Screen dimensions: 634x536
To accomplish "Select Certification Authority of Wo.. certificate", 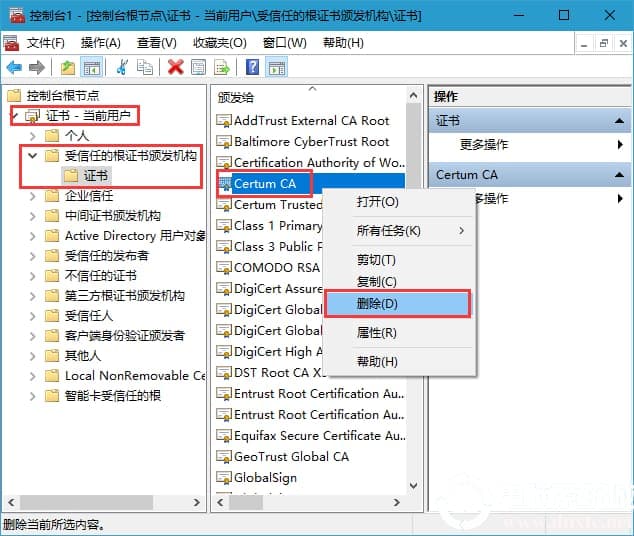I will click(x=311, y=162).
